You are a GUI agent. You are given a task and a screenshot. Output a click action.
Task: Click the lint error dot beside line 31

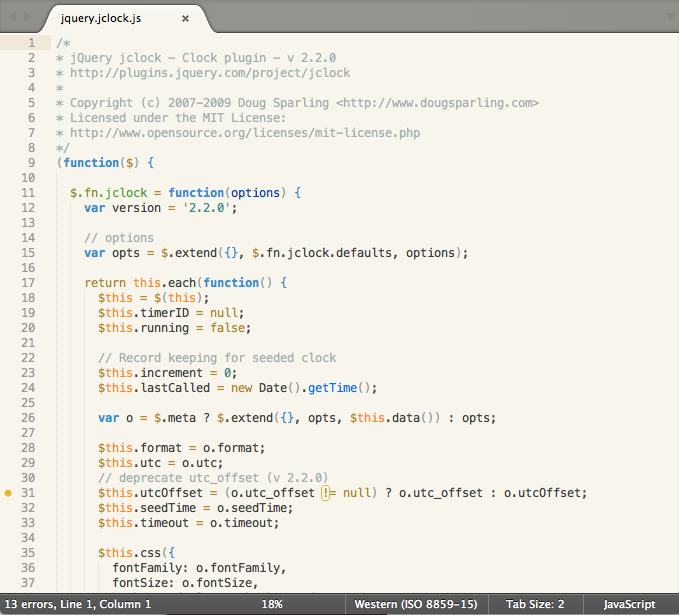[x=8, y=493]
